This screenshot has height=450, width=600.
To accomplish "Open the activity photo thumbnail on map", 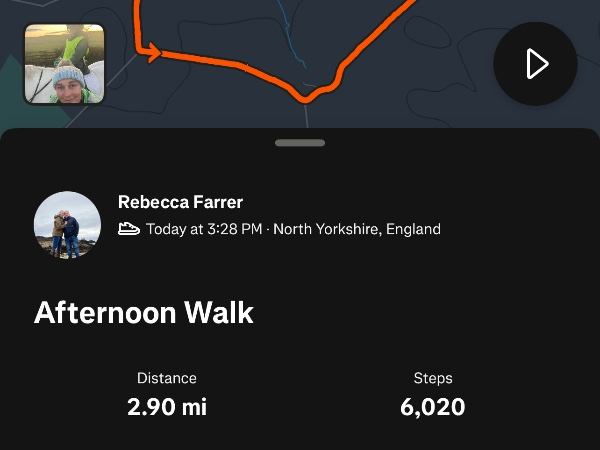I will pyautogui.click(x=64, y=64).
